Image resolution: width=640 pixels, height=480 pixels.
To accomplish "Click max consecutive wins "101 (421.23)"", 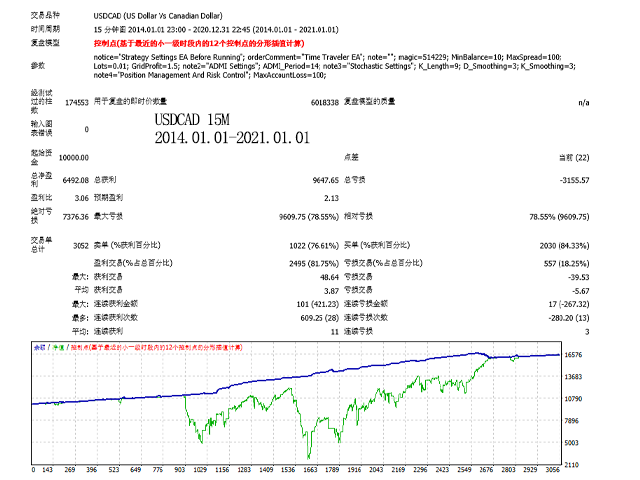I will (x=318, y=304).
